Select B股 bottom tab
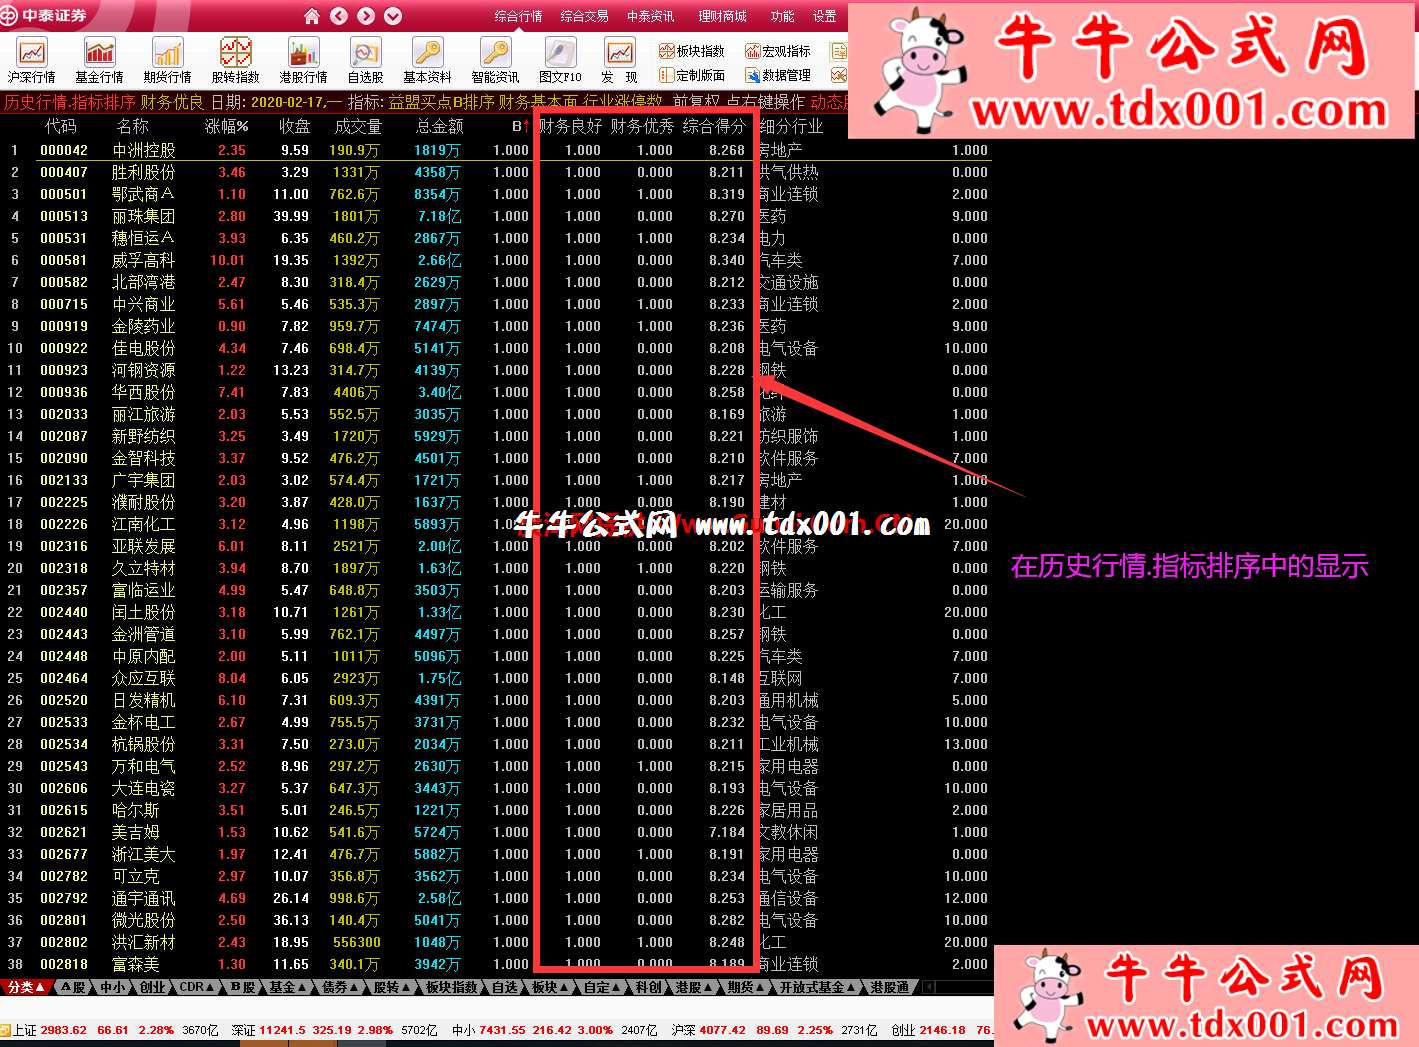This screenshot has height=1047, width=1419. pyautogui.click(x=243, y=987)
